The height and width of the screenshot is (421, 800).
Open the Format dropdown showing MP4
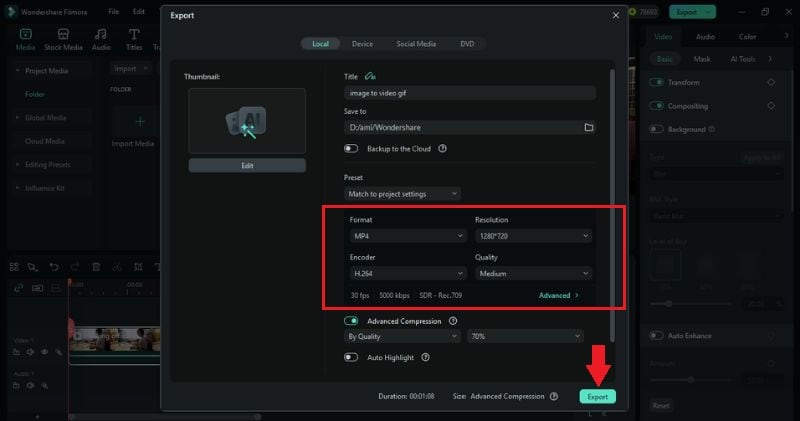point(408,236)
